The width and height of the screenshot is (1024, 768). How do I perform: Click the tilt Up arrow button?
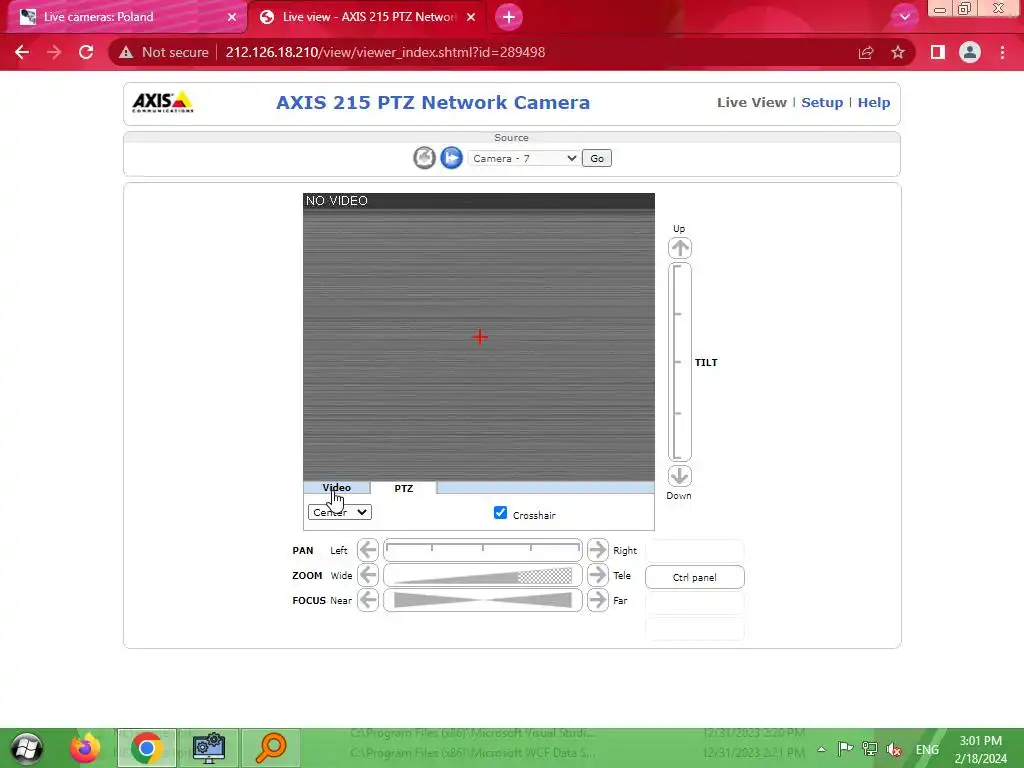[x=679, y=248]
